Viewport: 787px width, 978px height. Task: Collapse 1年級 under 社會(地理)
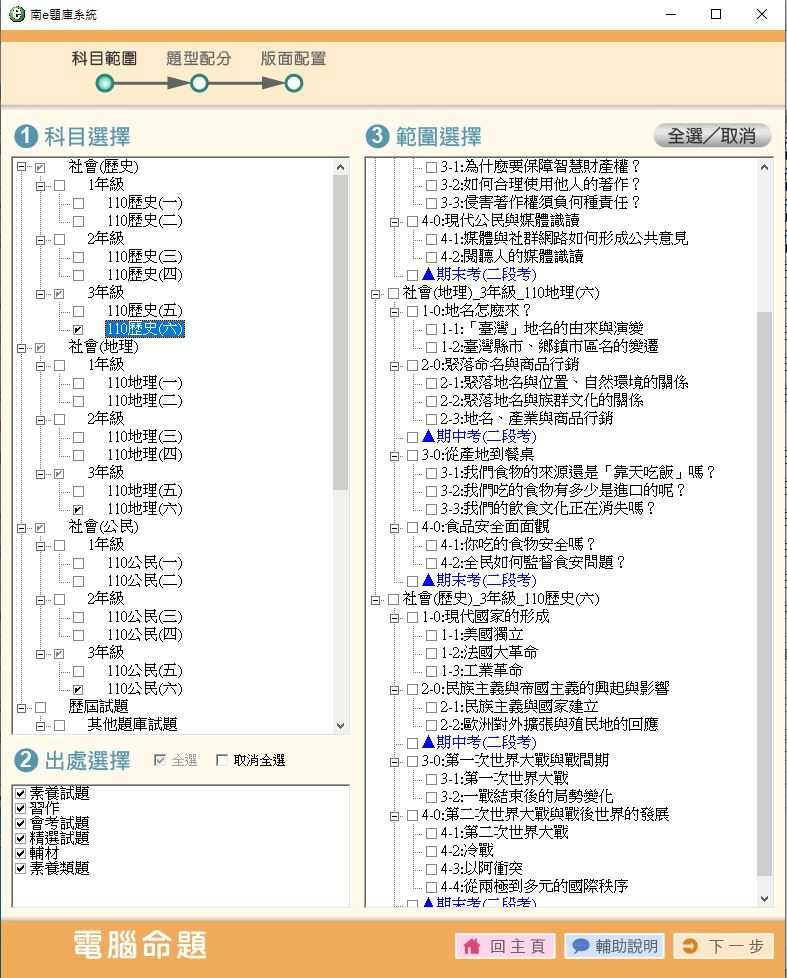41,365
